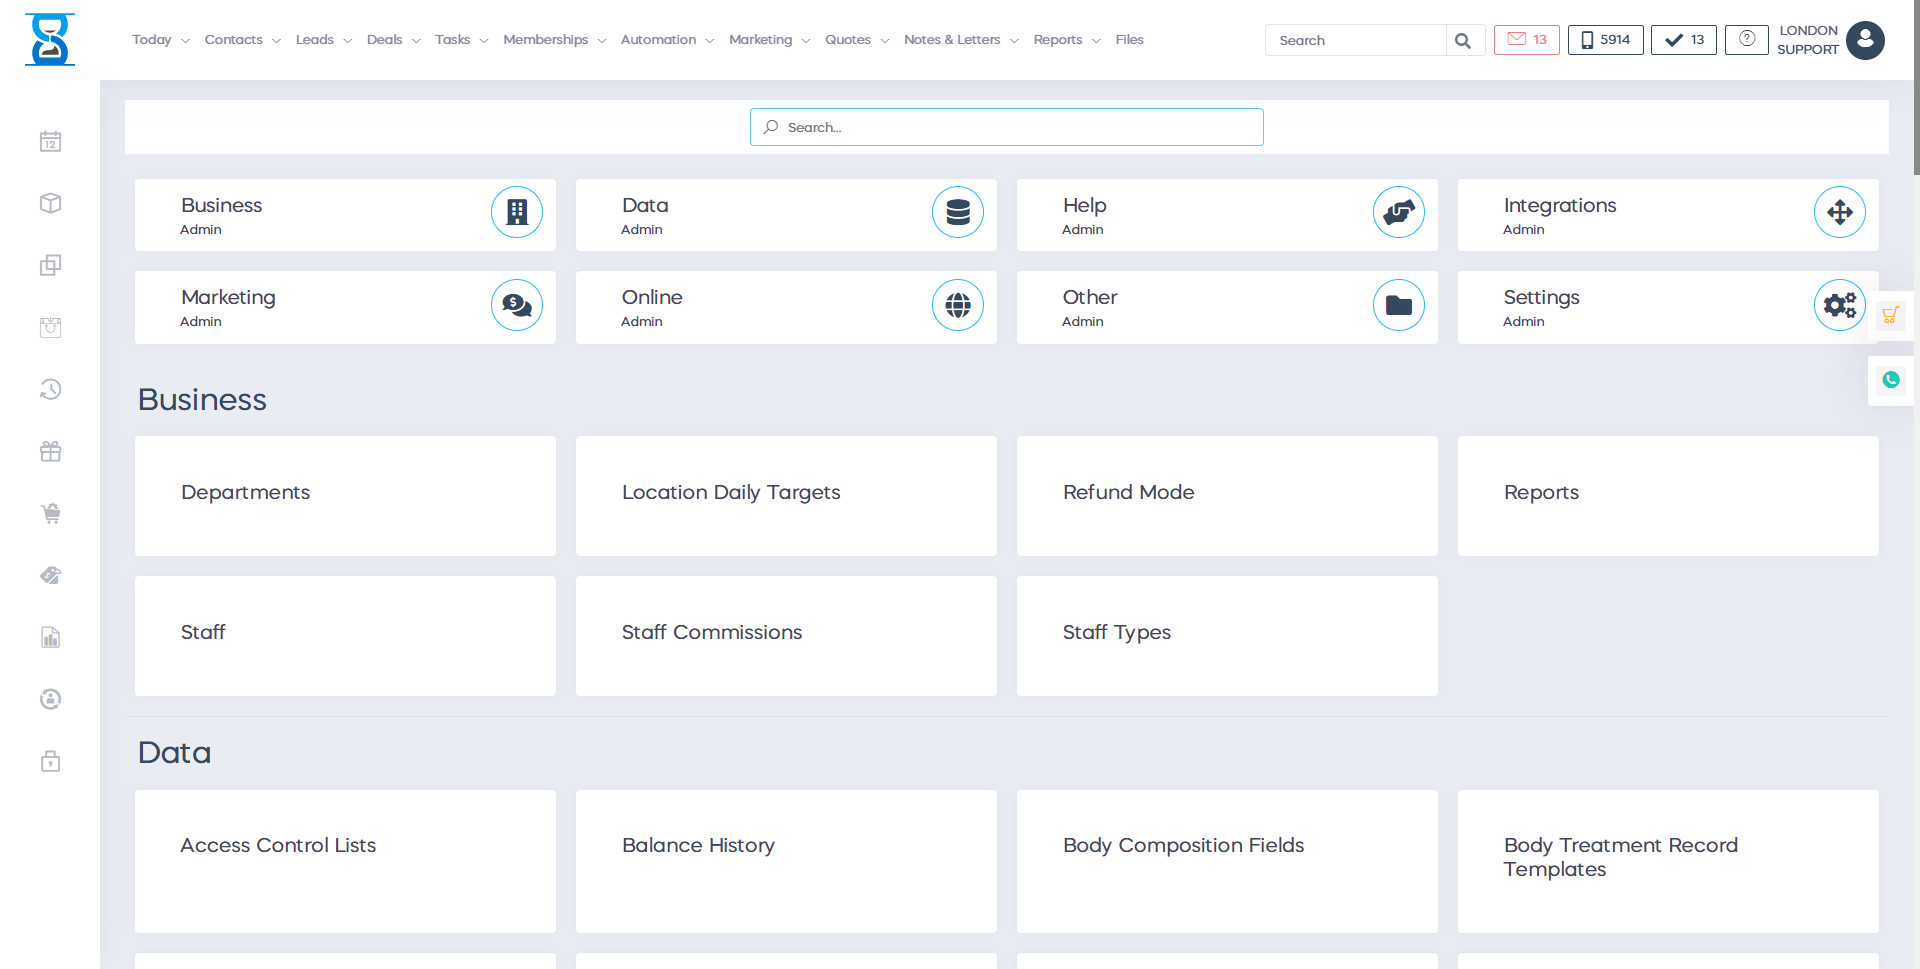Expand the Automation dropdown menu
This screenshot has width=1920, height=969.
(667, 40)
